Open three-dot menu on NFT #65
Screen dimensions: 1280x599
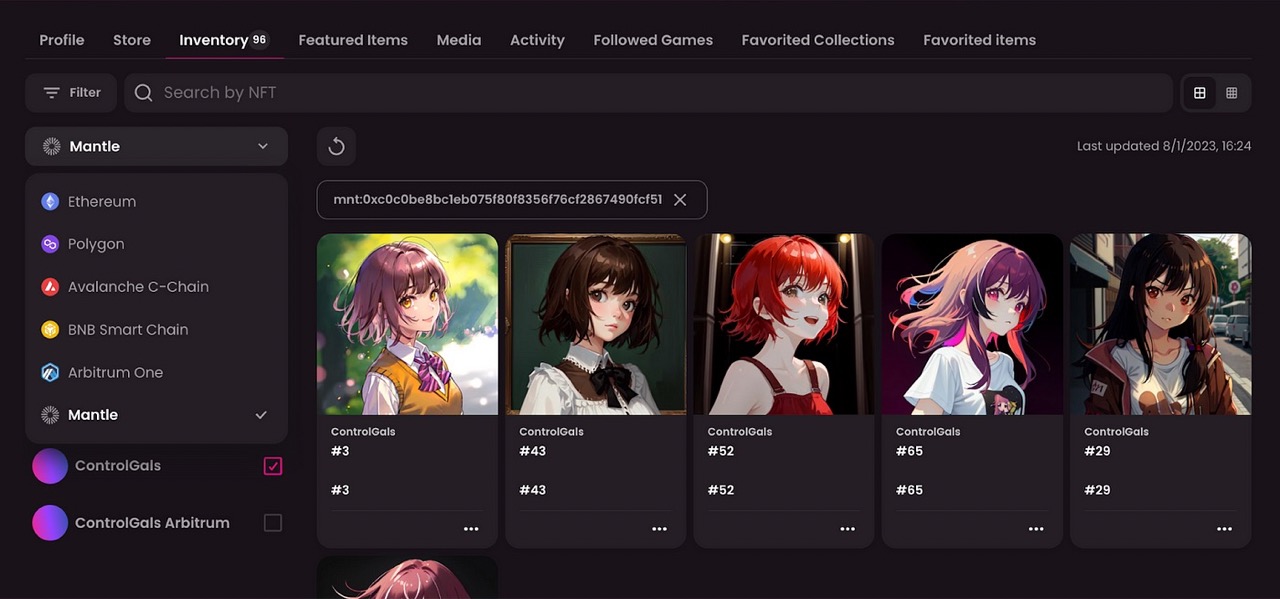click(x=1036, y=529)
